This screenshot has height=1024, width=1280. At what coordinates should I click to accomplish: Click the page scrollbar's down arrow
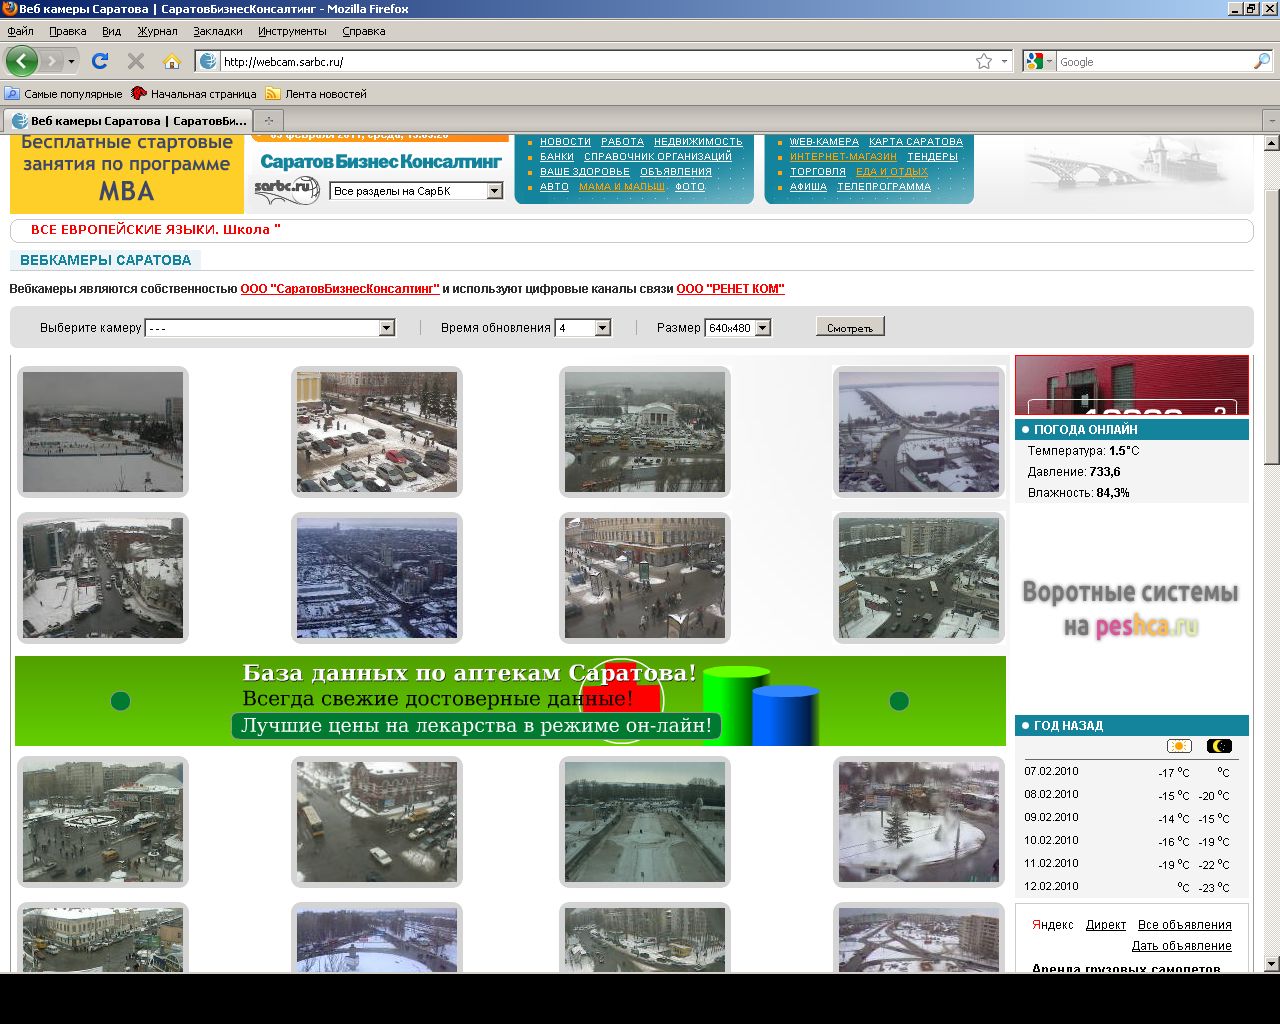point(1271,964)
